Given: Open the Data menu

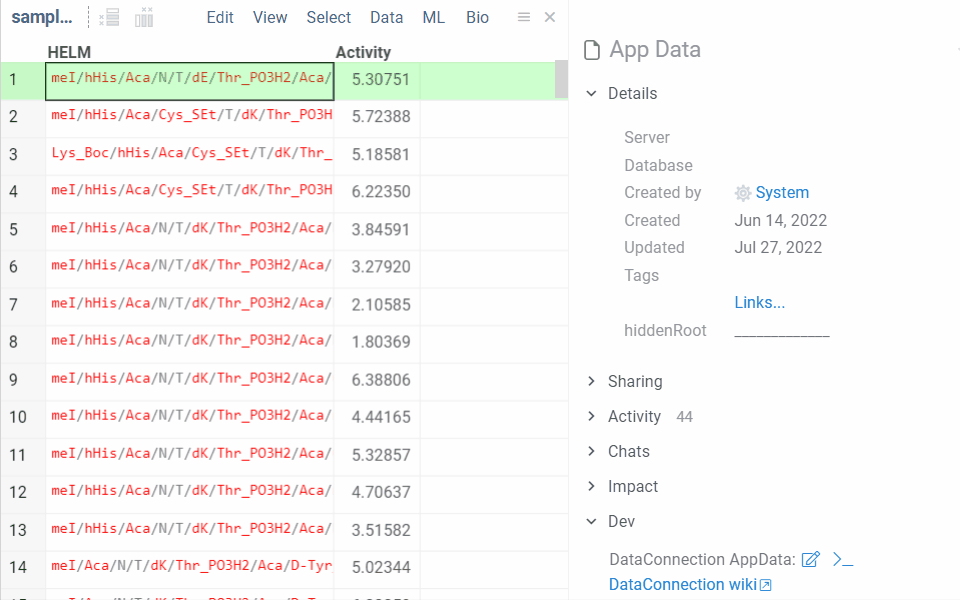Looking at the screenshot, I should point(386,16).
